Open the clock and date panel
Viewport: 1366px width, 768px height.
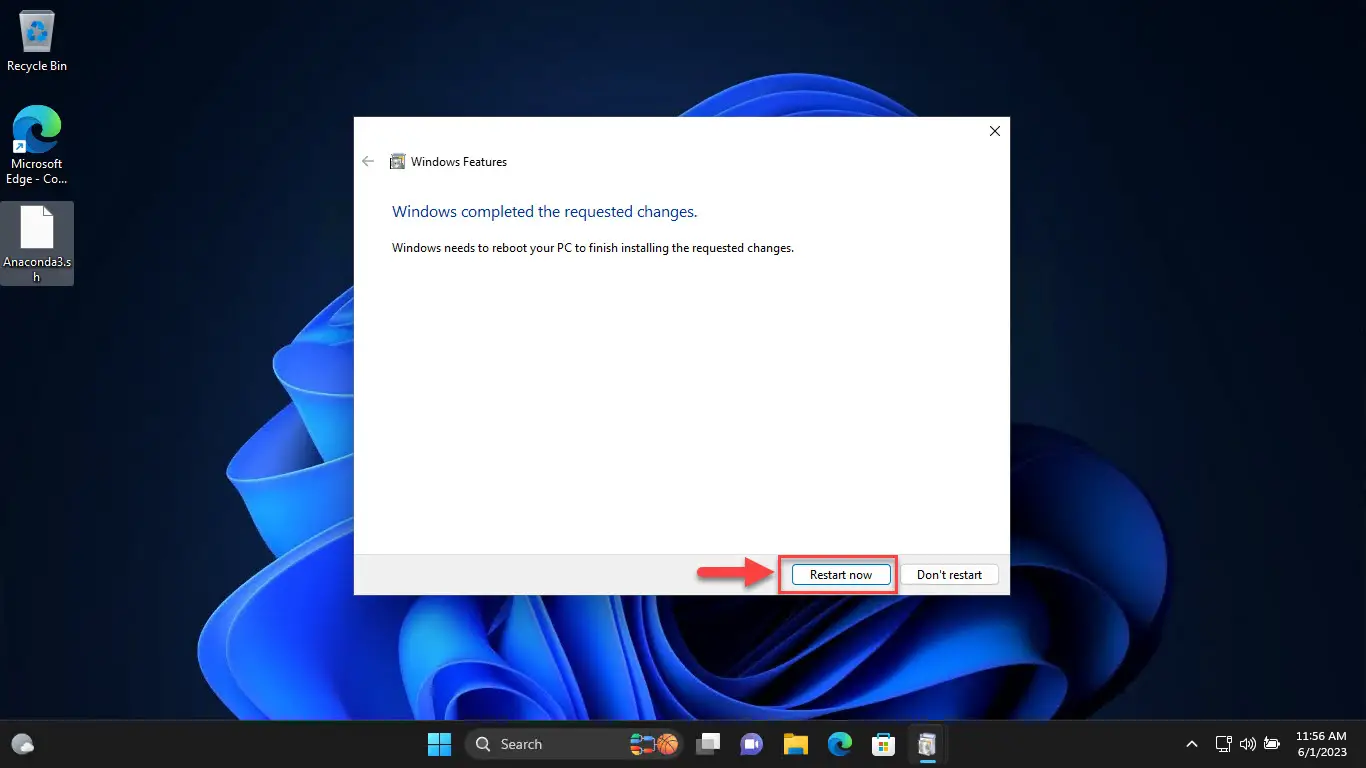click(1321, 744)
